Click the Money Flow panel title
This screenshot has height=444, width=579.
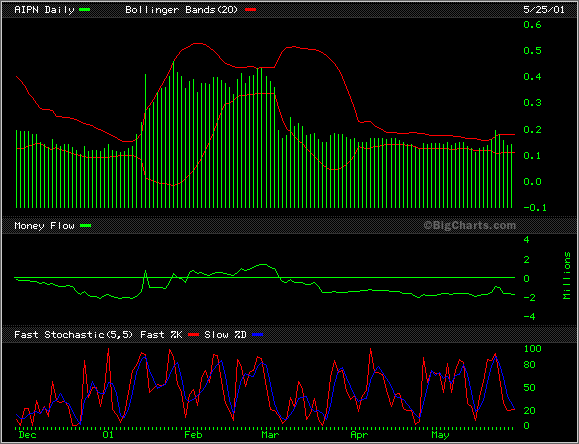[44, 225]
